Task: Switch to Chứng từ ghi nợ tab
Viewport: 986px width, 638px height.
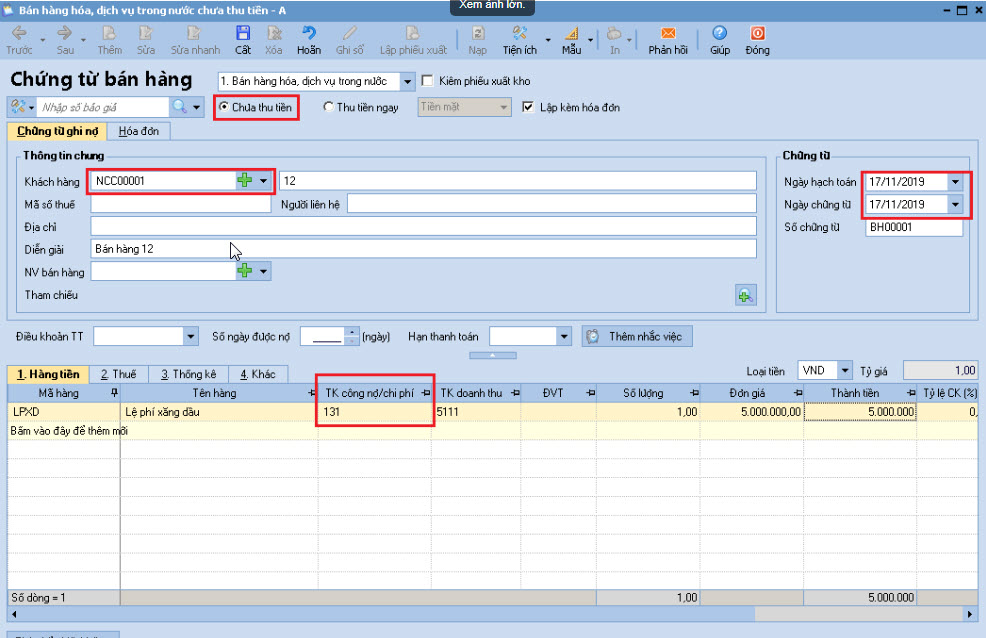Action: coord(57,131)
